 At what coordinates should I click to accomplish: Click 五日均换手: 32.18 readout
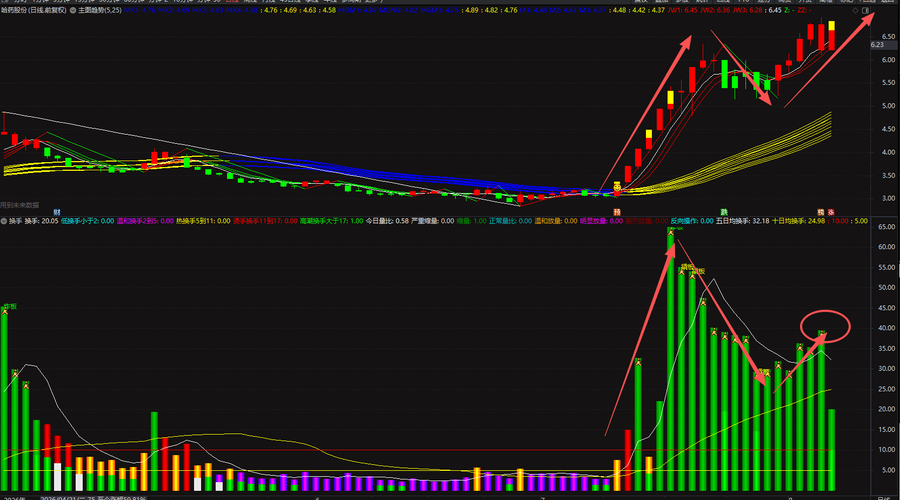tap(742, 221)
